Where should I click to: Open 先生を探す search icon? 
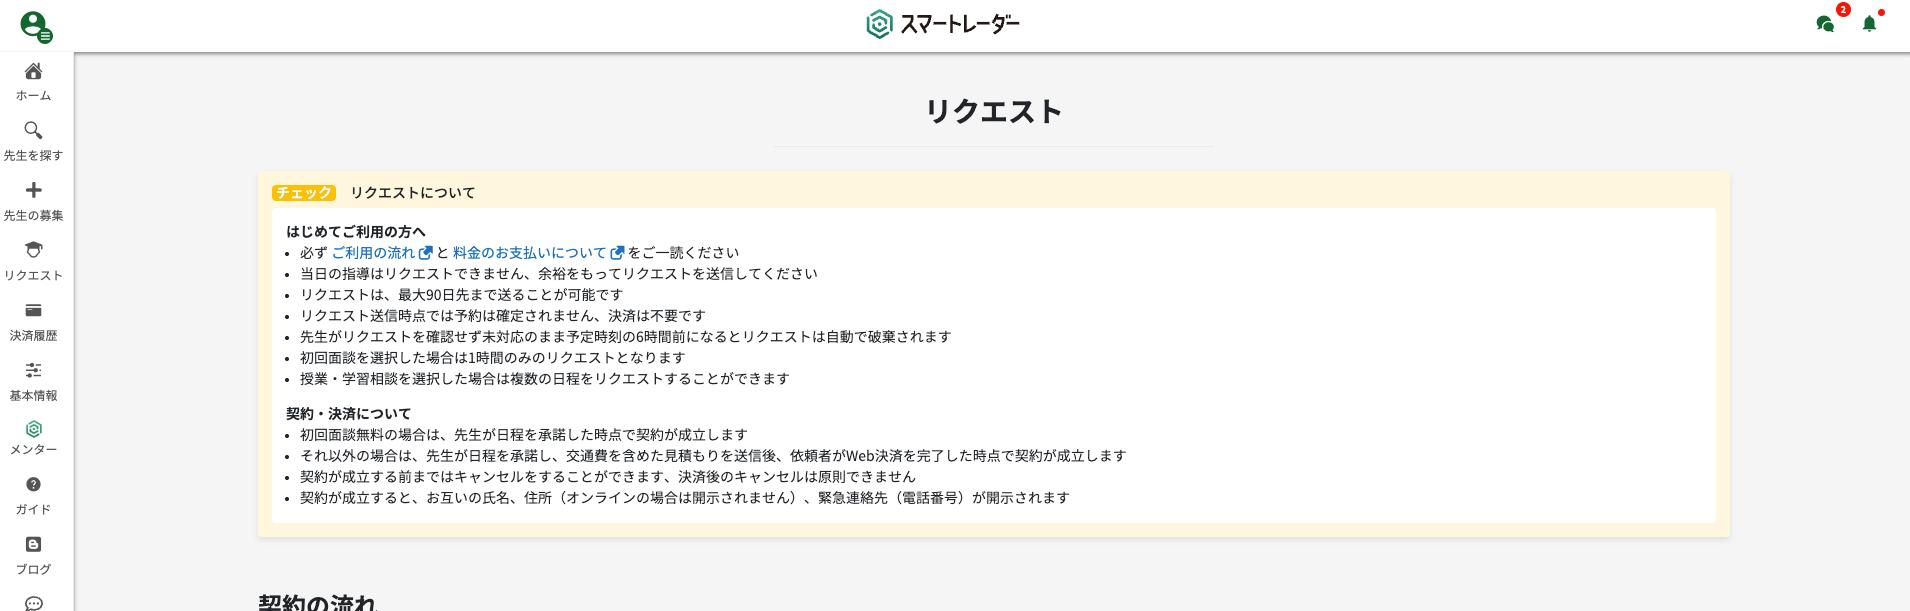click(33, 130)
